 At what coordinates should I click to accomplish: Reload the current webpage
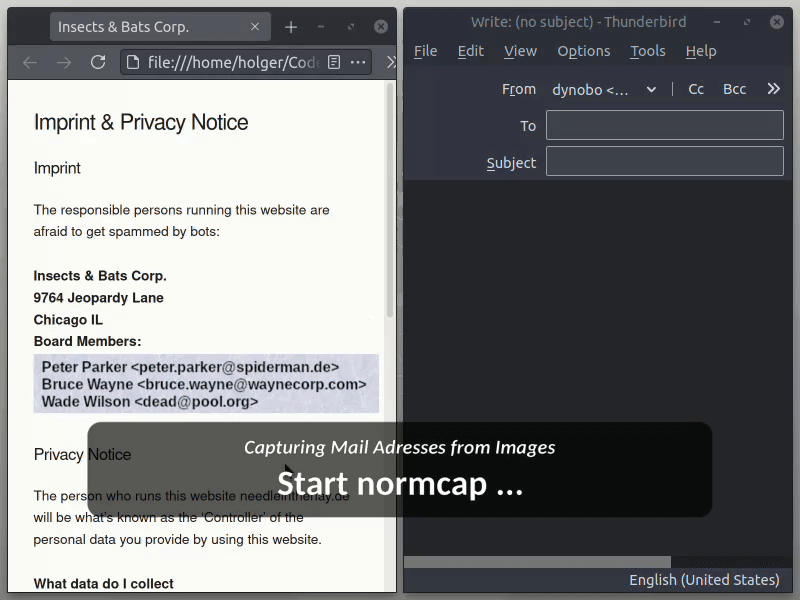(x=97, y=62)
